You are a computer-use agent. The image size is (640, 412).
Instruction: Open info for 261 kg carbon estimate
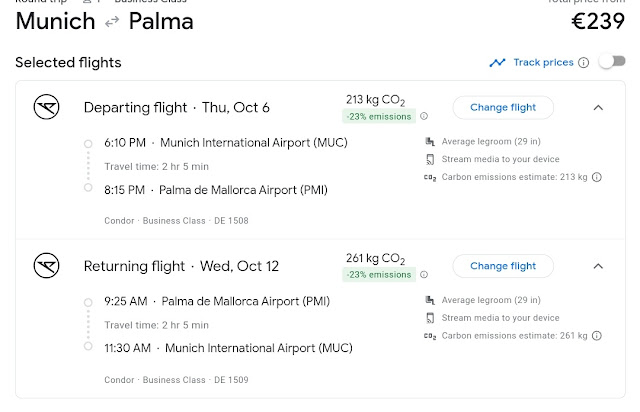pyautogui.click(x=597, y=337)
